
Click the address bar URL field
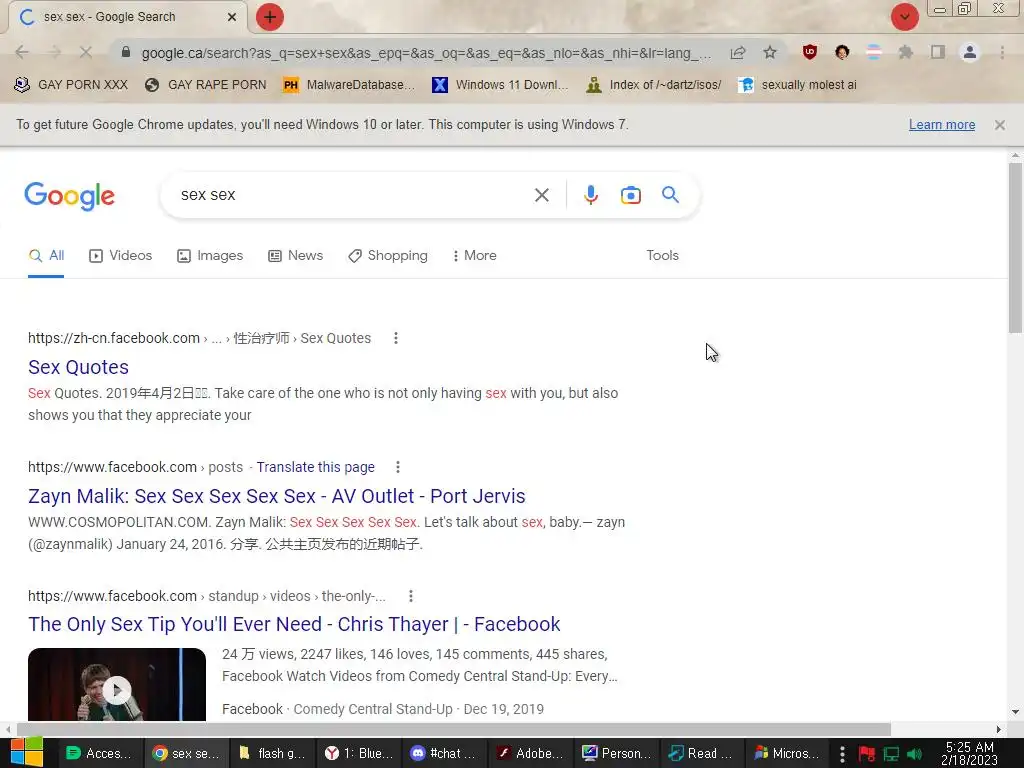pos(426,53)
